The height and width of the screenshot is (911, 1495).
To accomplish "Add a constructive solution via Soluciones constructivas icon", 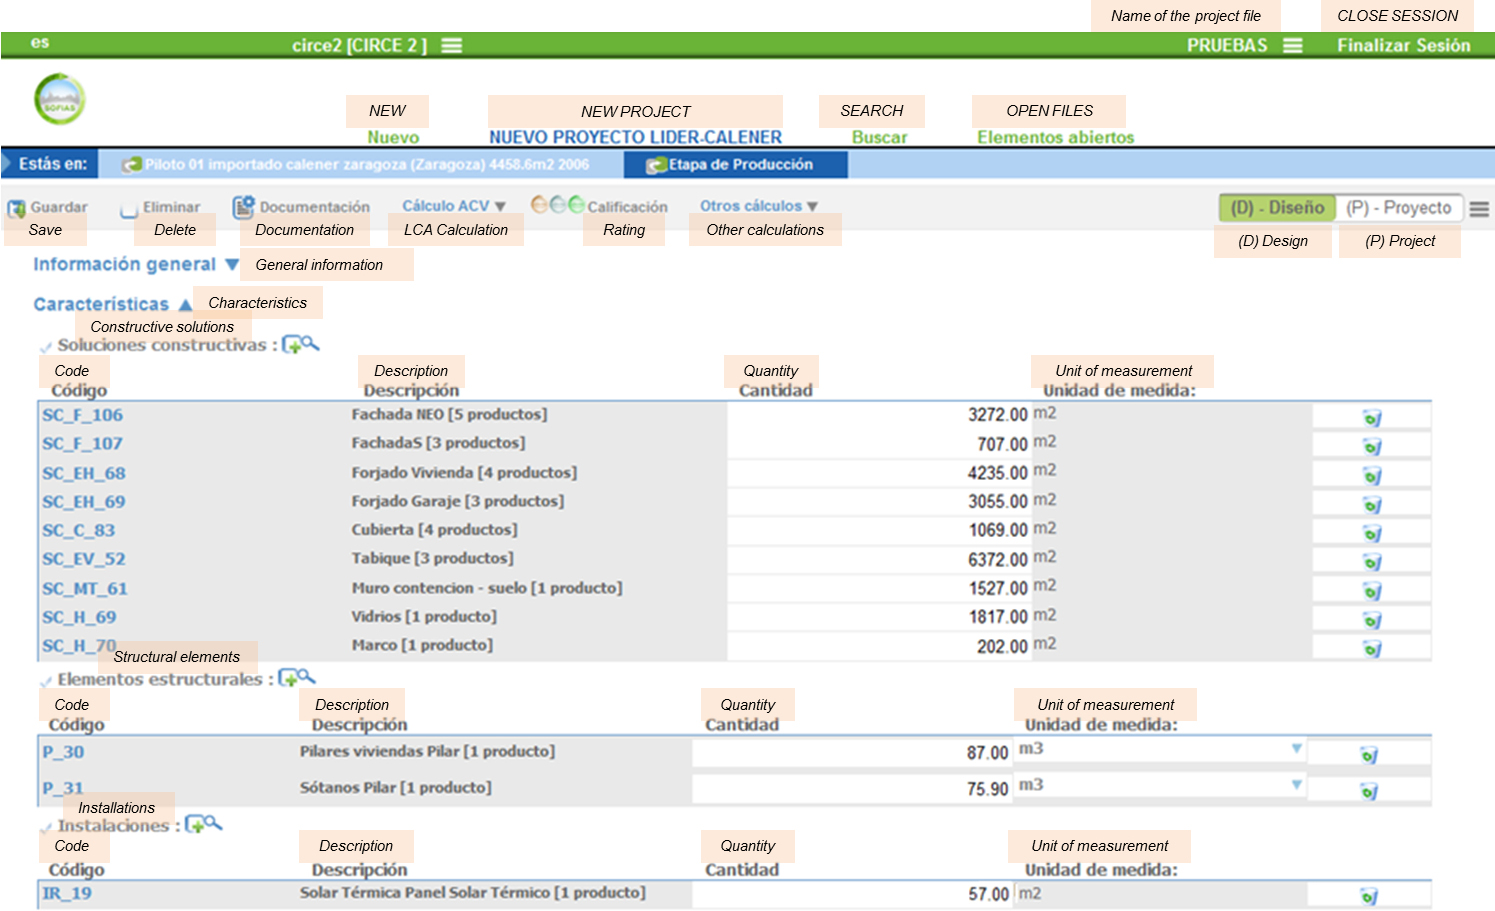I will click(301, 345).
